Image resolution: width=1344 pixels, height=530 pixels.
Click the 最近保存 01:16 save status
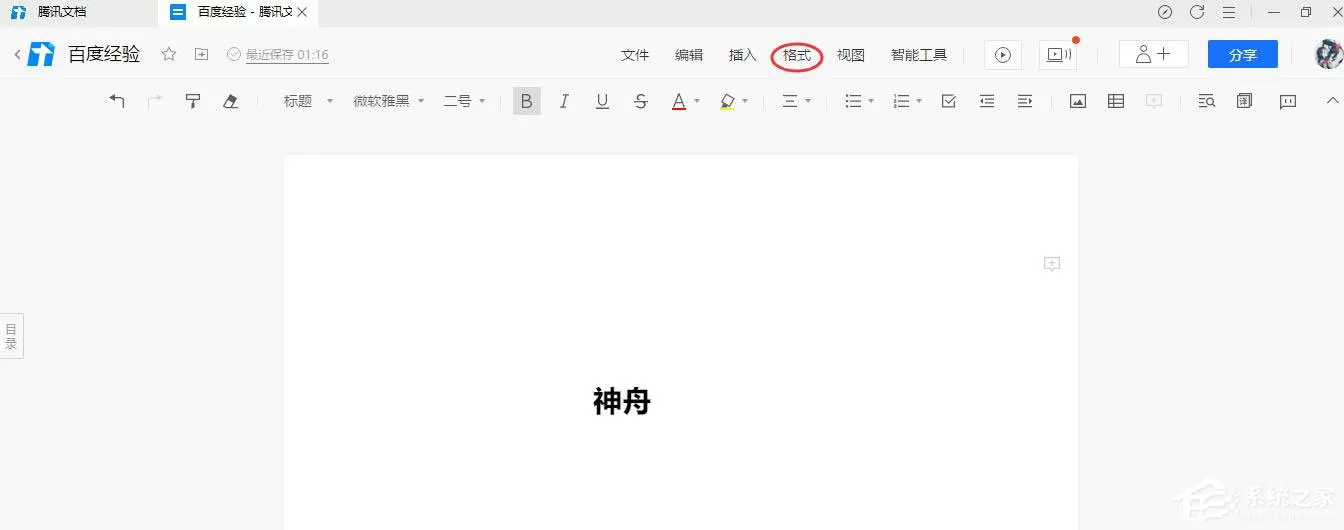point(278,54)
